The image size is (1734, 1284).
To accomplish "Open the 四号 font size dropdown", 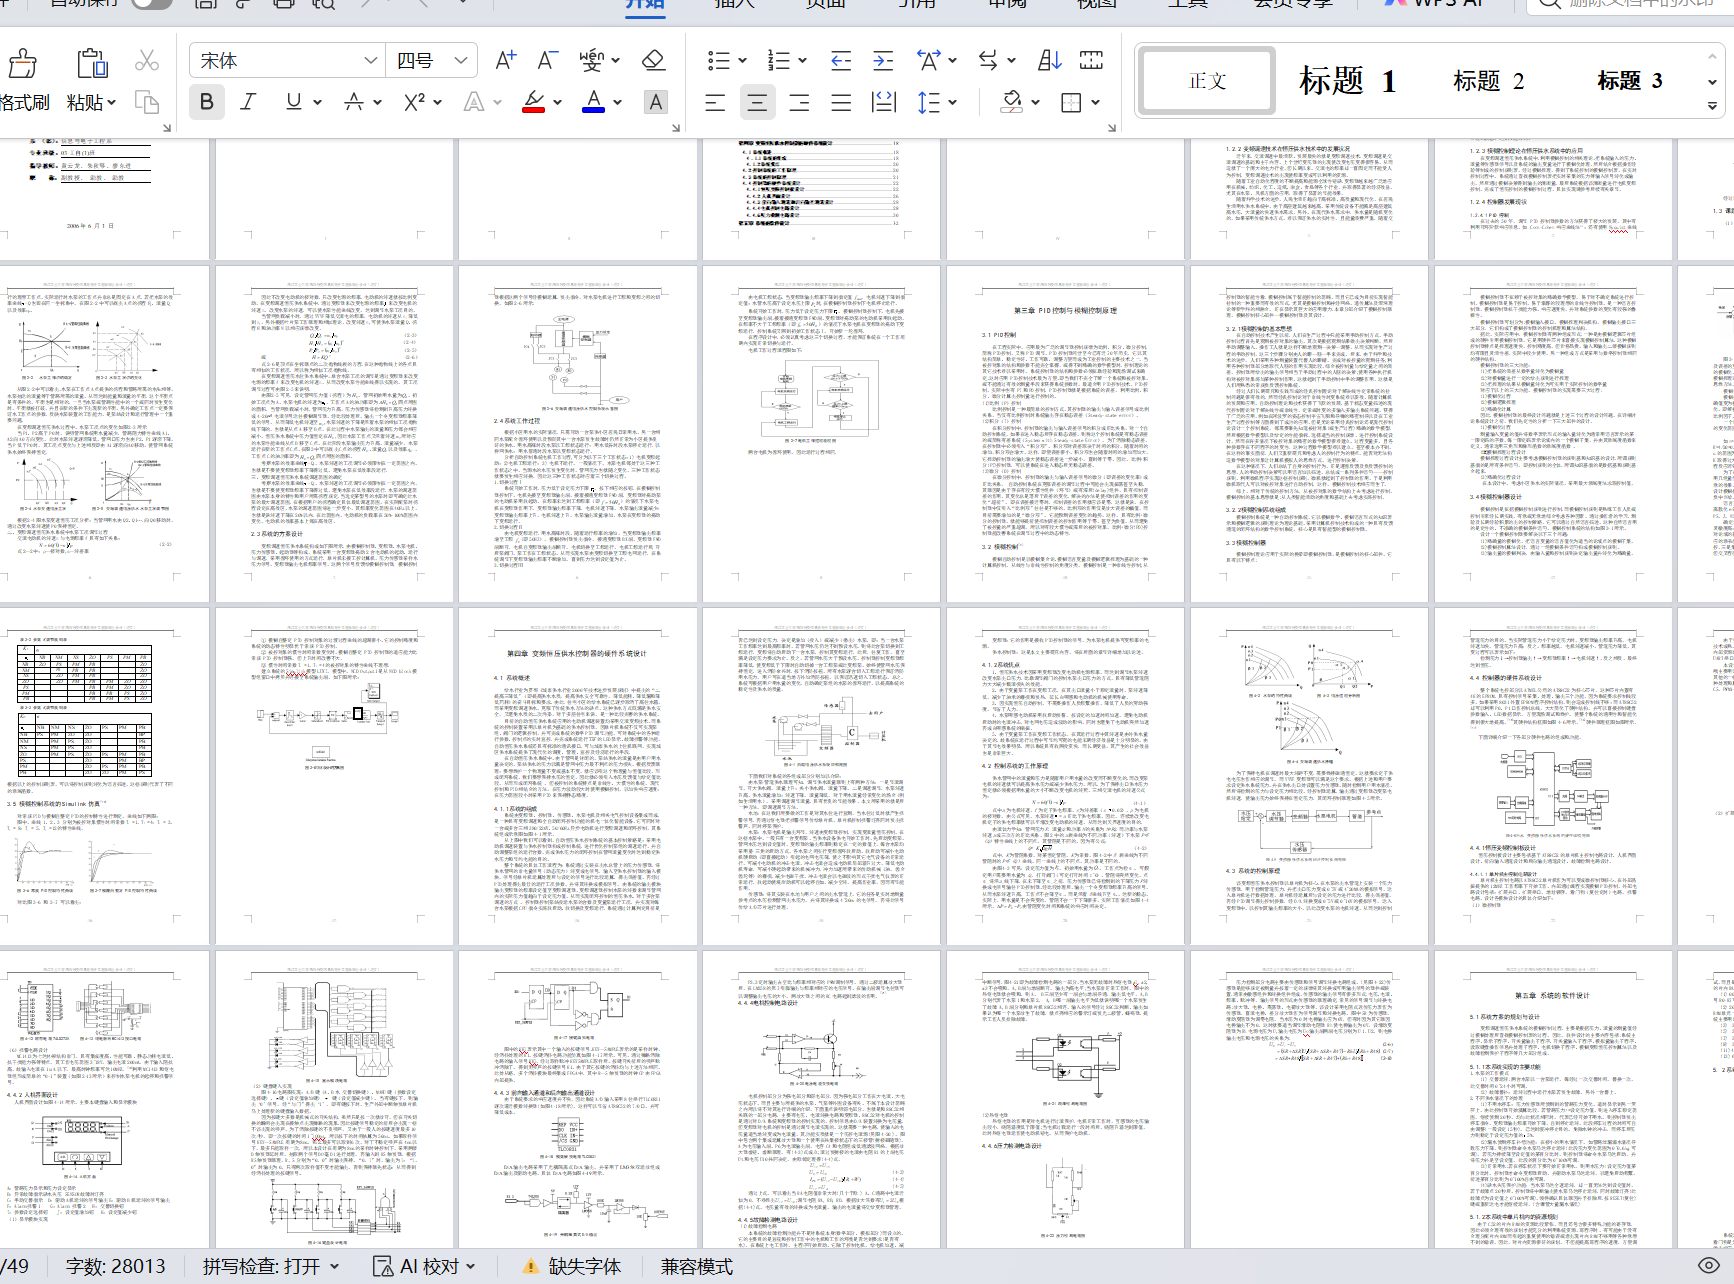I will [460, 61].
